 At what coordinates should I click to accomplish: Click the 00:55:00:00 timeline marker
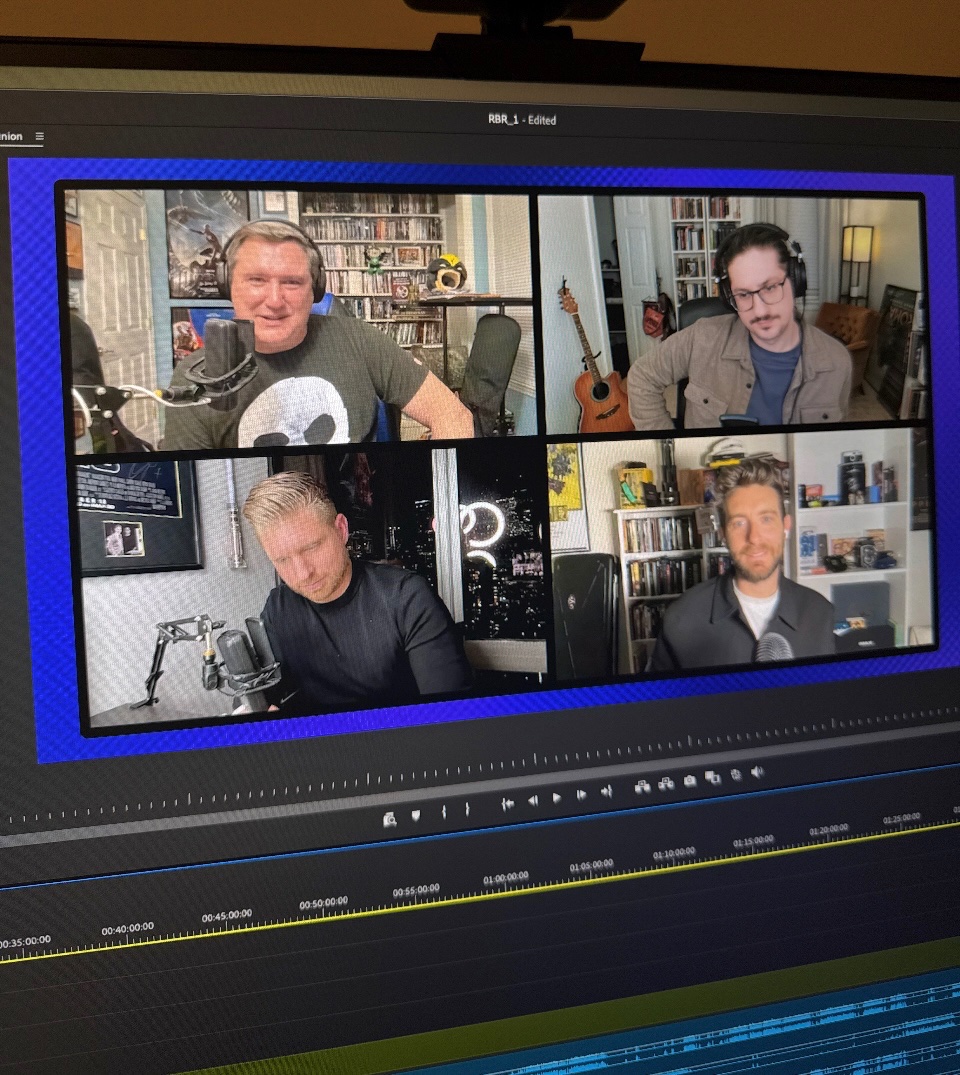pos(416,890)
